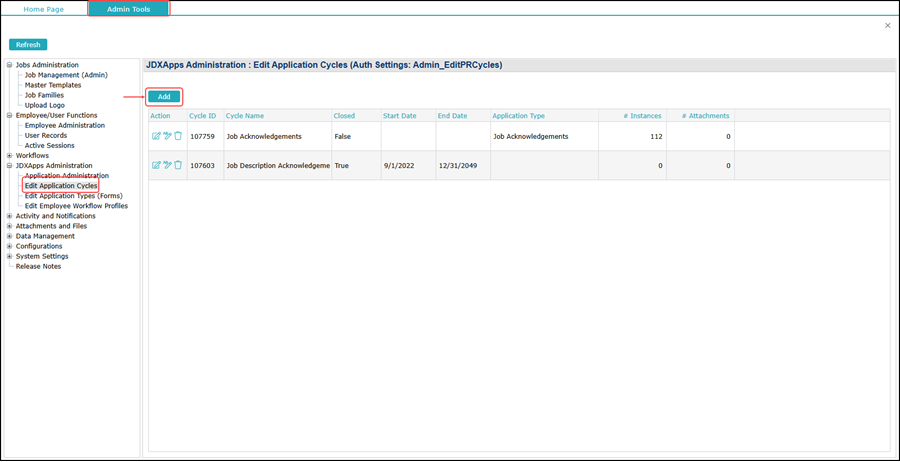900x462 pixels.
Task: Collapse the Jobs Administration tree node
Action: point(9,66)
